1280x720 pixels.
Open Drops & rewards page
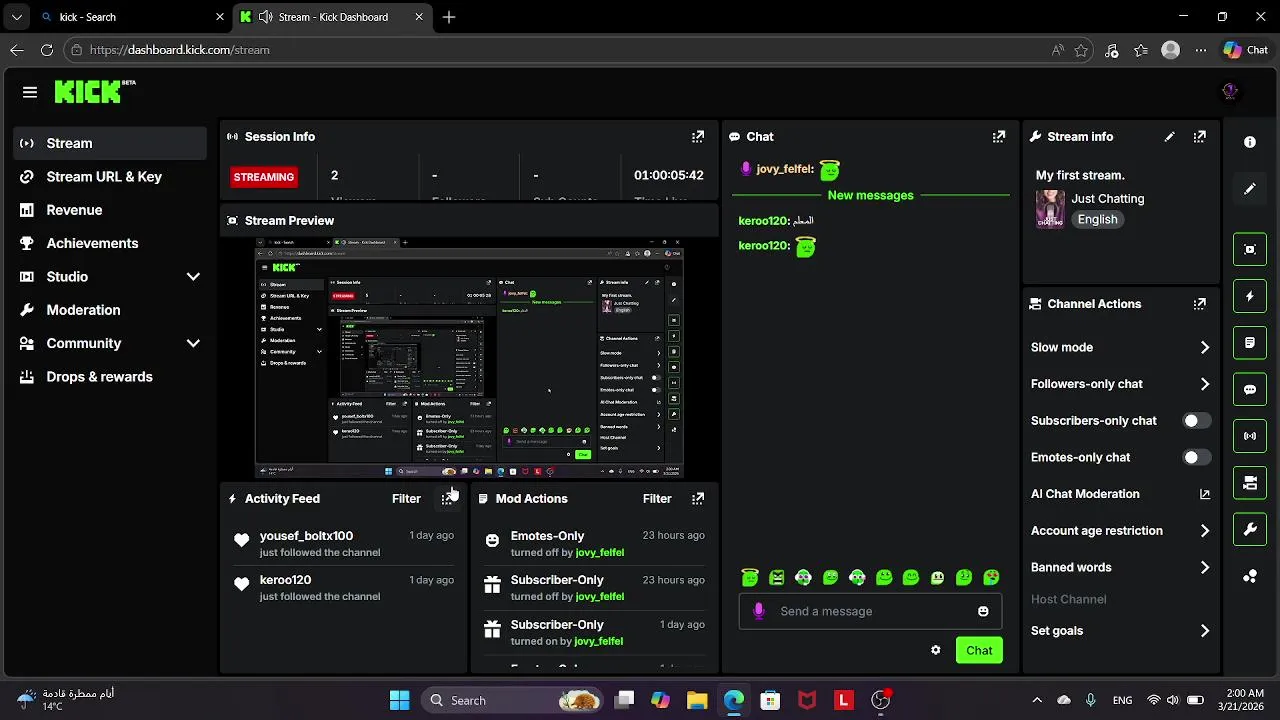110,377
